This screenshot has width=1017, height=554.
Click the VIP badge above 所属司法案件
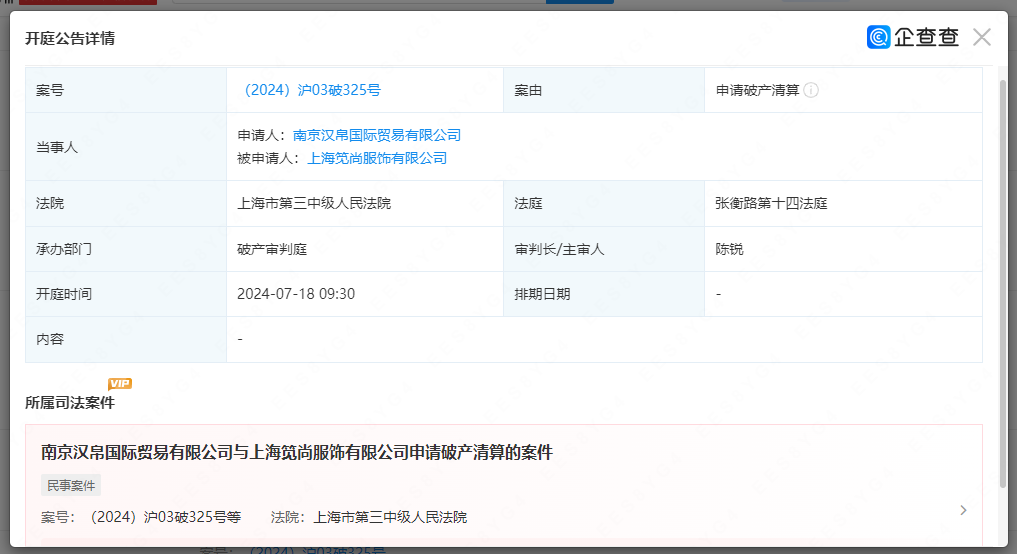(x=120, y=383)
